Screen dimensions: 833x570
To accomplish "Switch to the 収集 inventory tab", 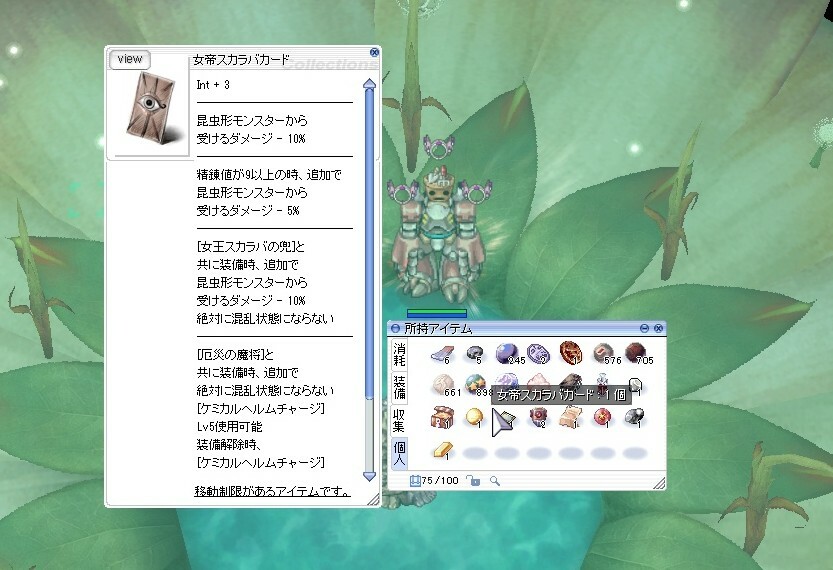I will (399, 420).
